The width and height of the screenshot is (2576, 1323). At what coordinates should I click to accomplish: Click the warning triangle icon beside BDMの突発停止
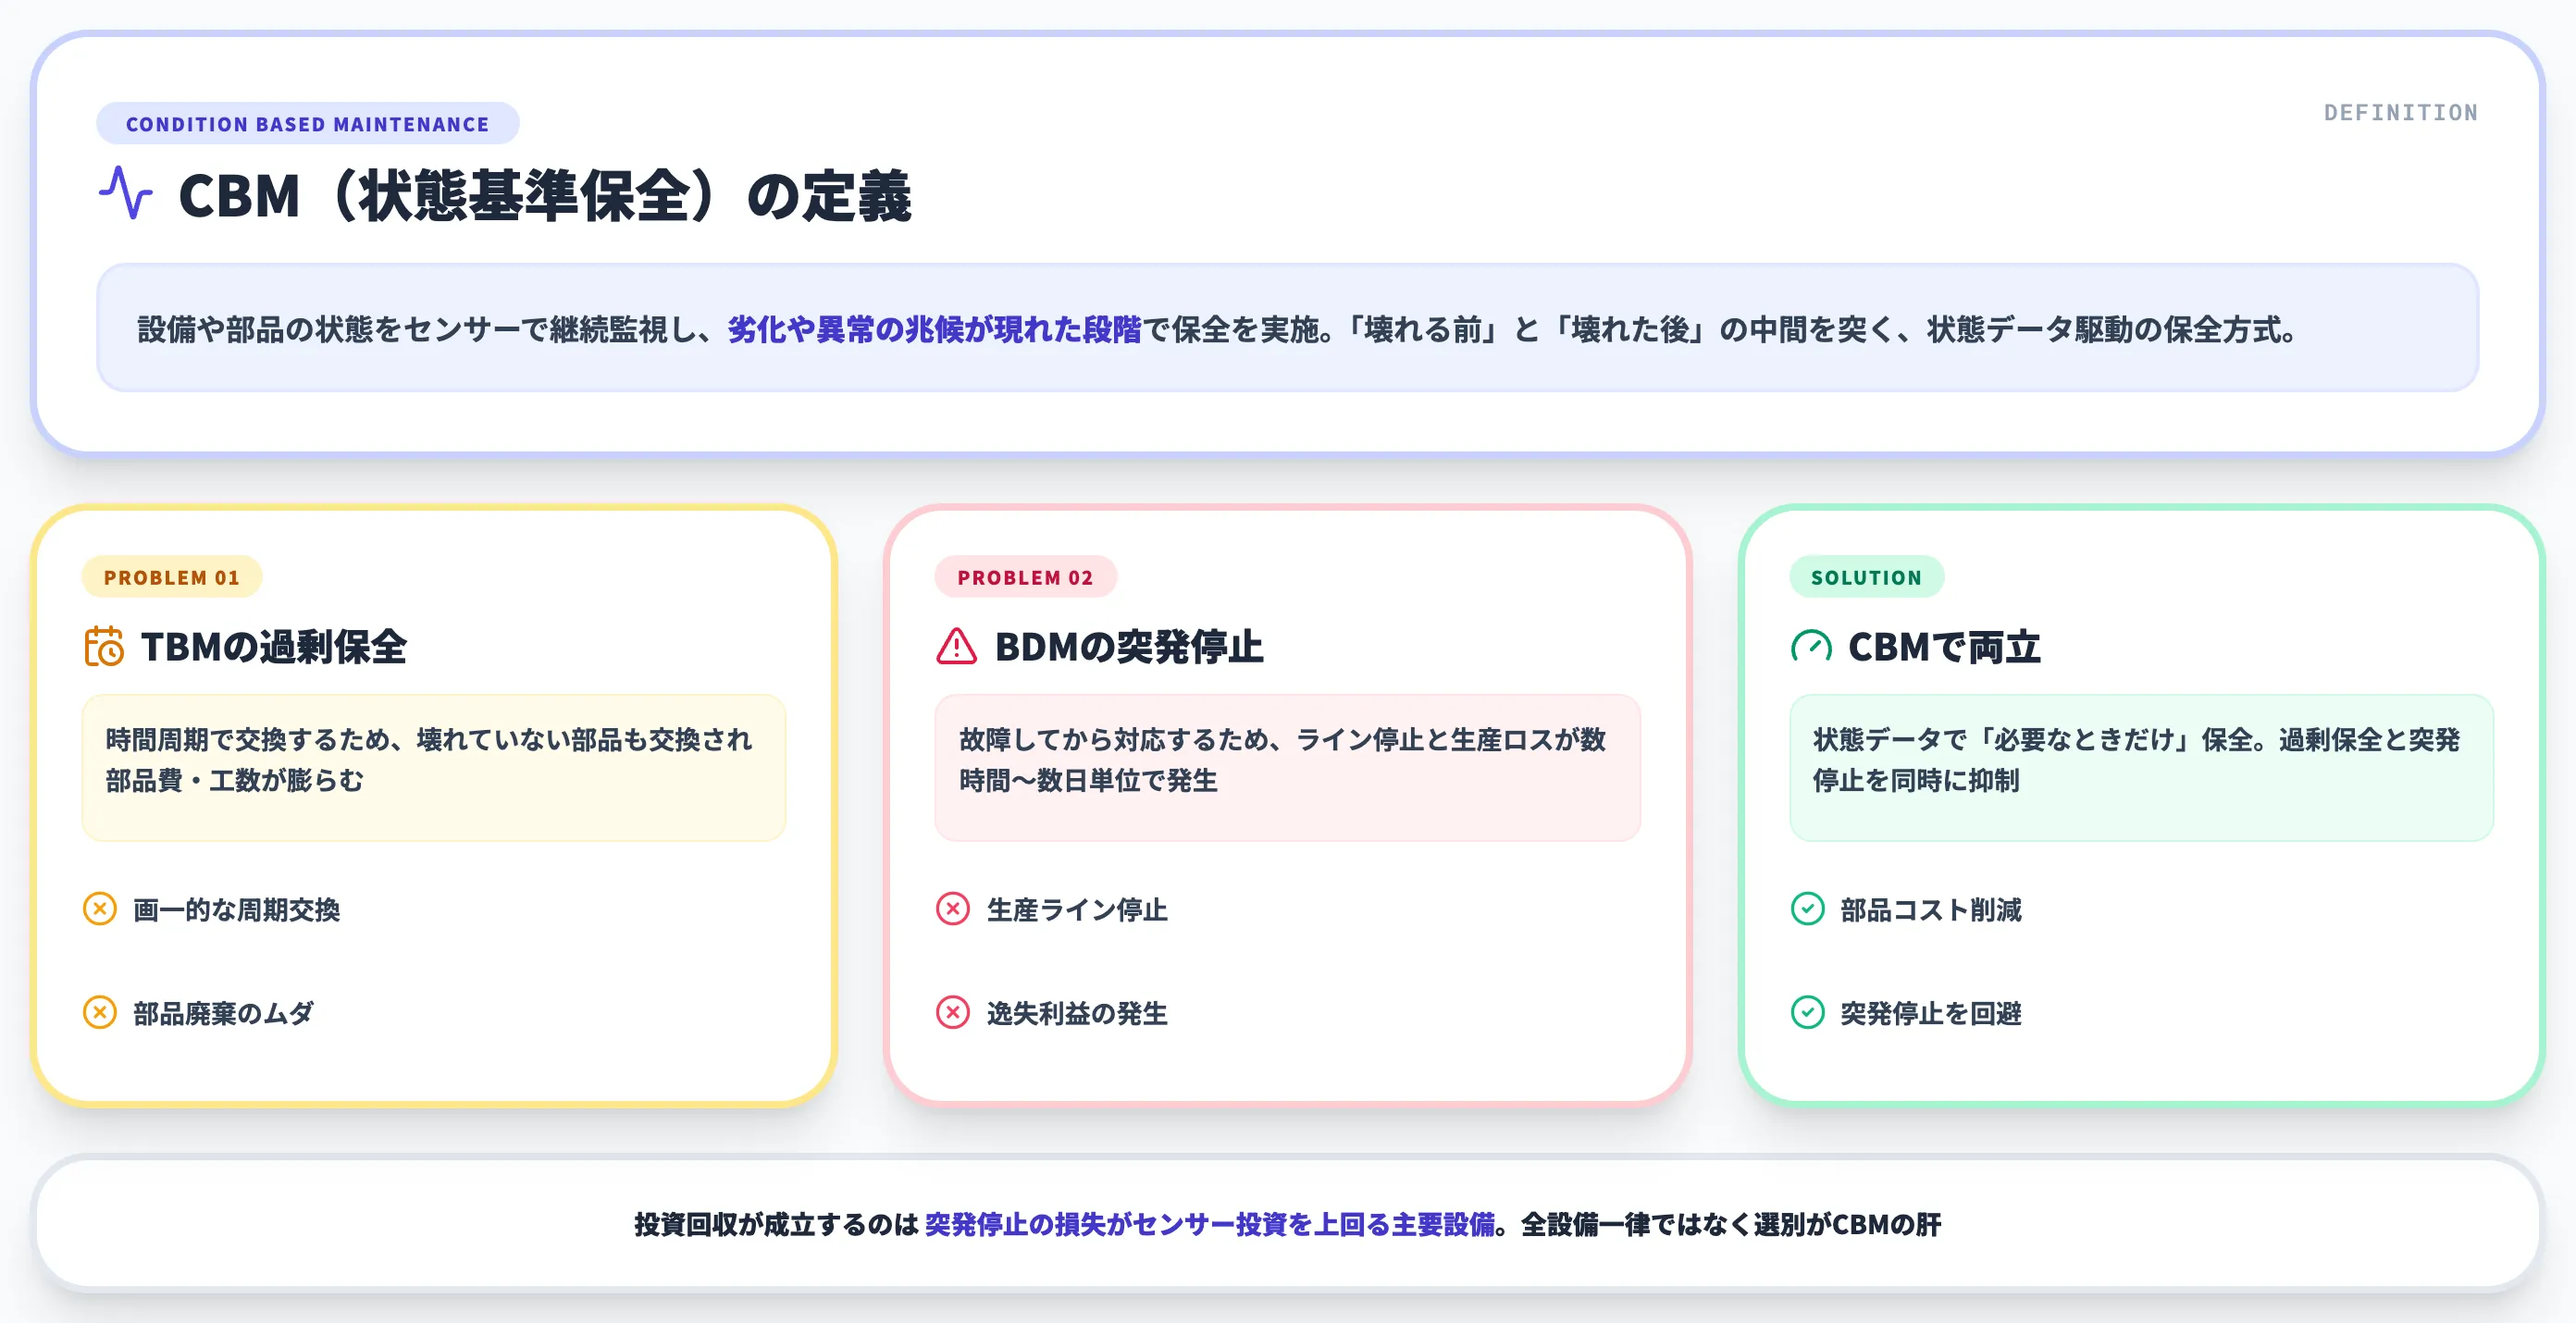point(959,648)
